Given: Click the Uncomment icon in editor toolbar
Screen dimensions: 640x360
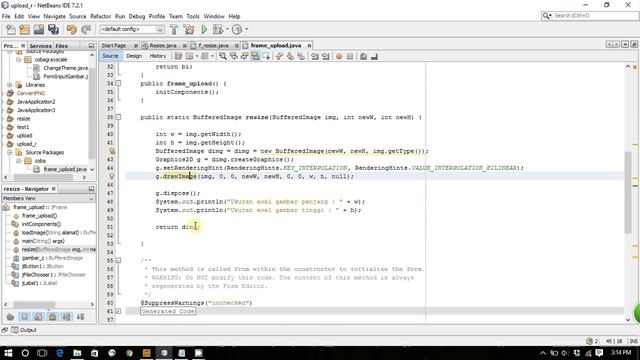Looking at the screenshot, I should pos(374,56).
